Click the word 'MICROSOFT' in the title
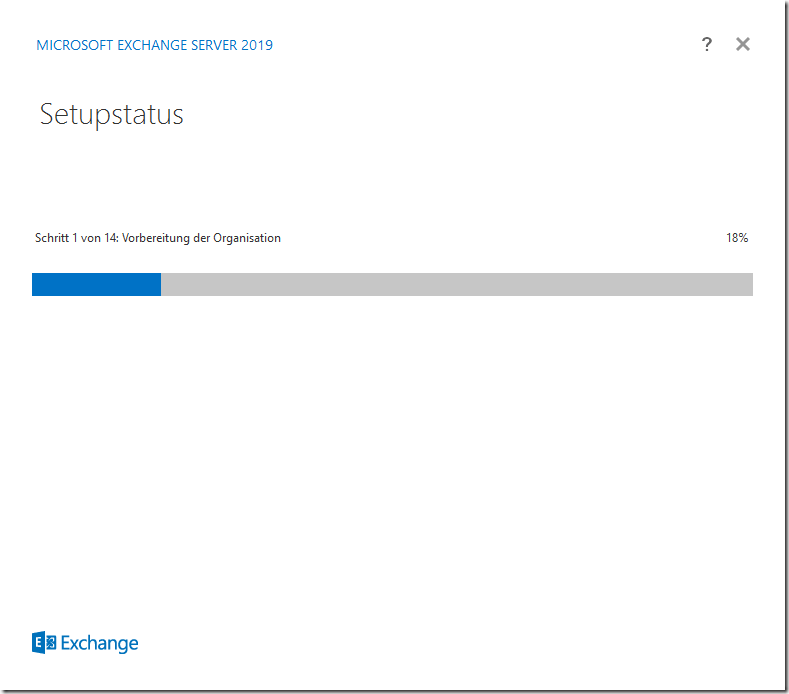This screenshot has width=789, height=694. point(73,45)
